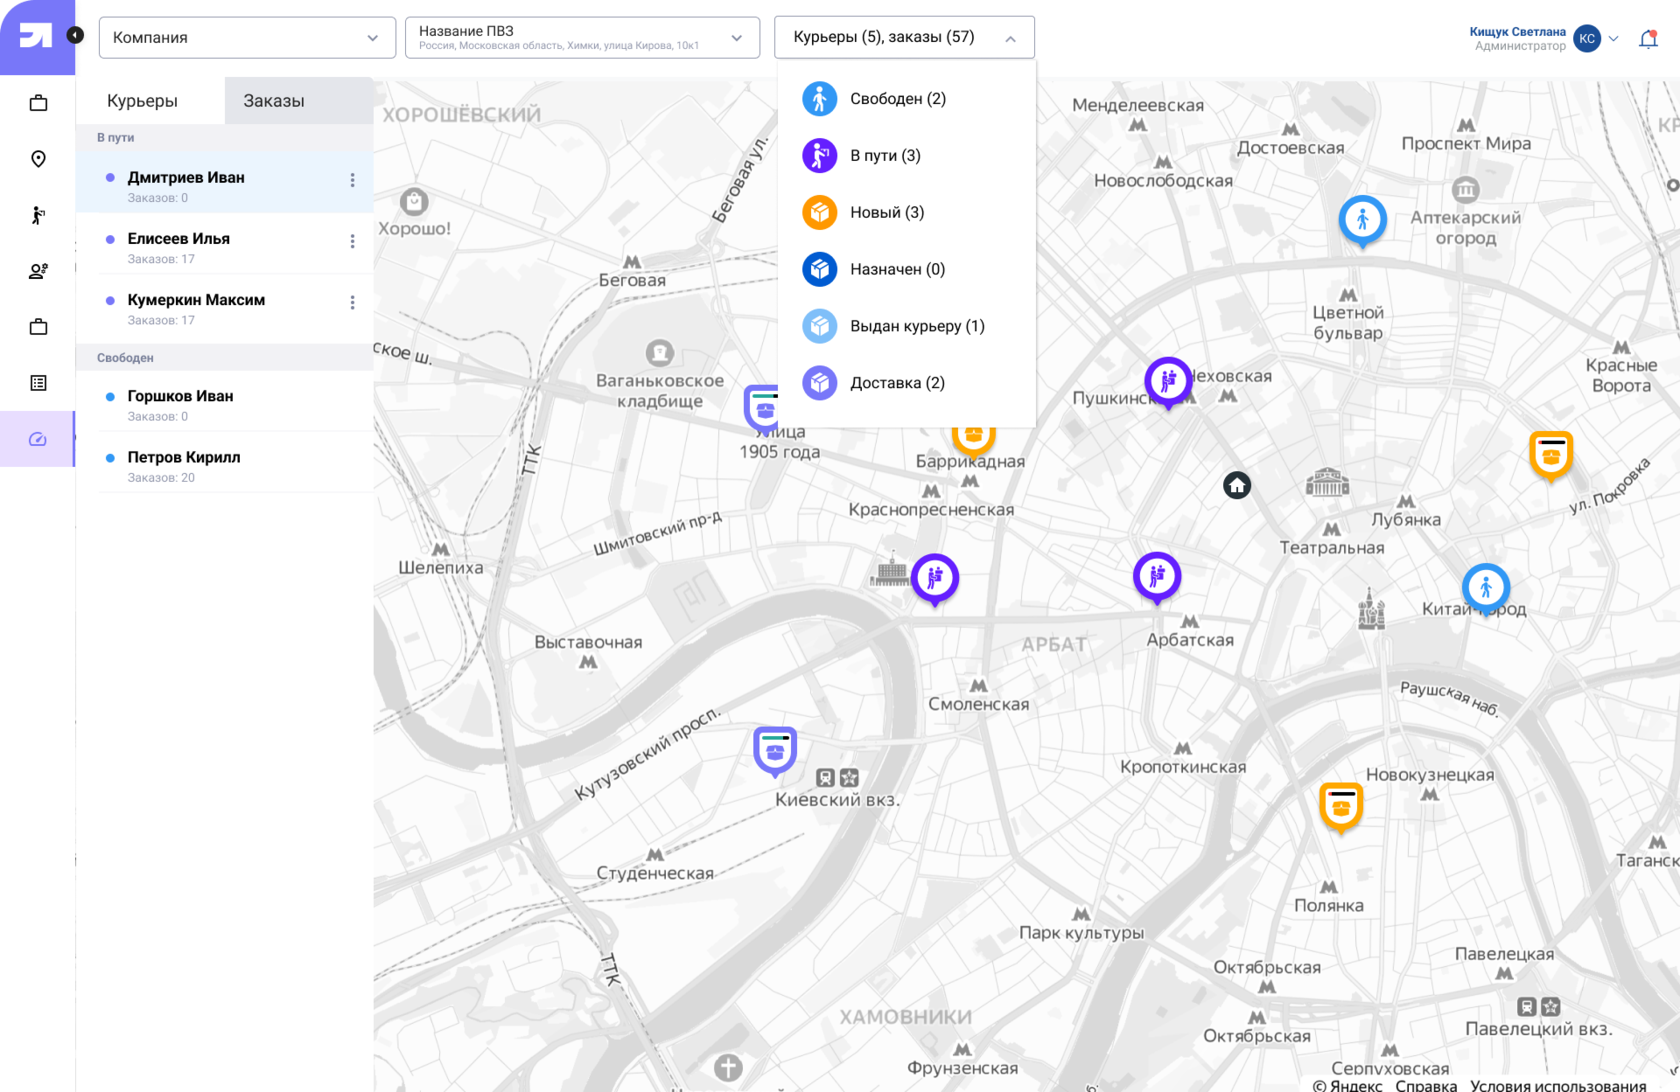Filter by Выдан курьеру (1) orders
This screenshot has width=1680, height=1092.
click(x=906, y=326)
